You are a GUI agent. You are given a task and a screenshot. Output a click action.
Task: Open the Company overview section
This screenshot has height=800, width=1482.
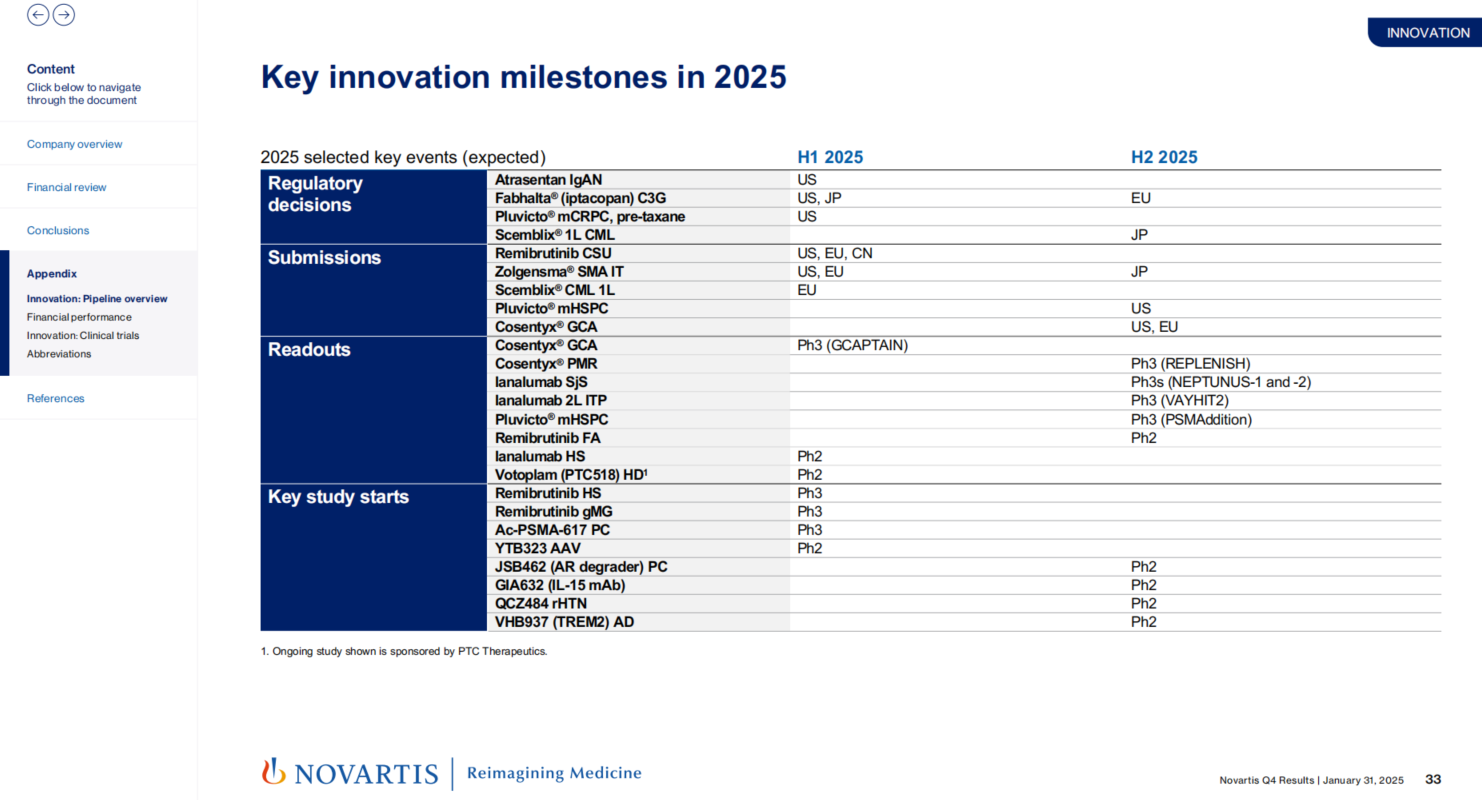[x=75, y=144]
